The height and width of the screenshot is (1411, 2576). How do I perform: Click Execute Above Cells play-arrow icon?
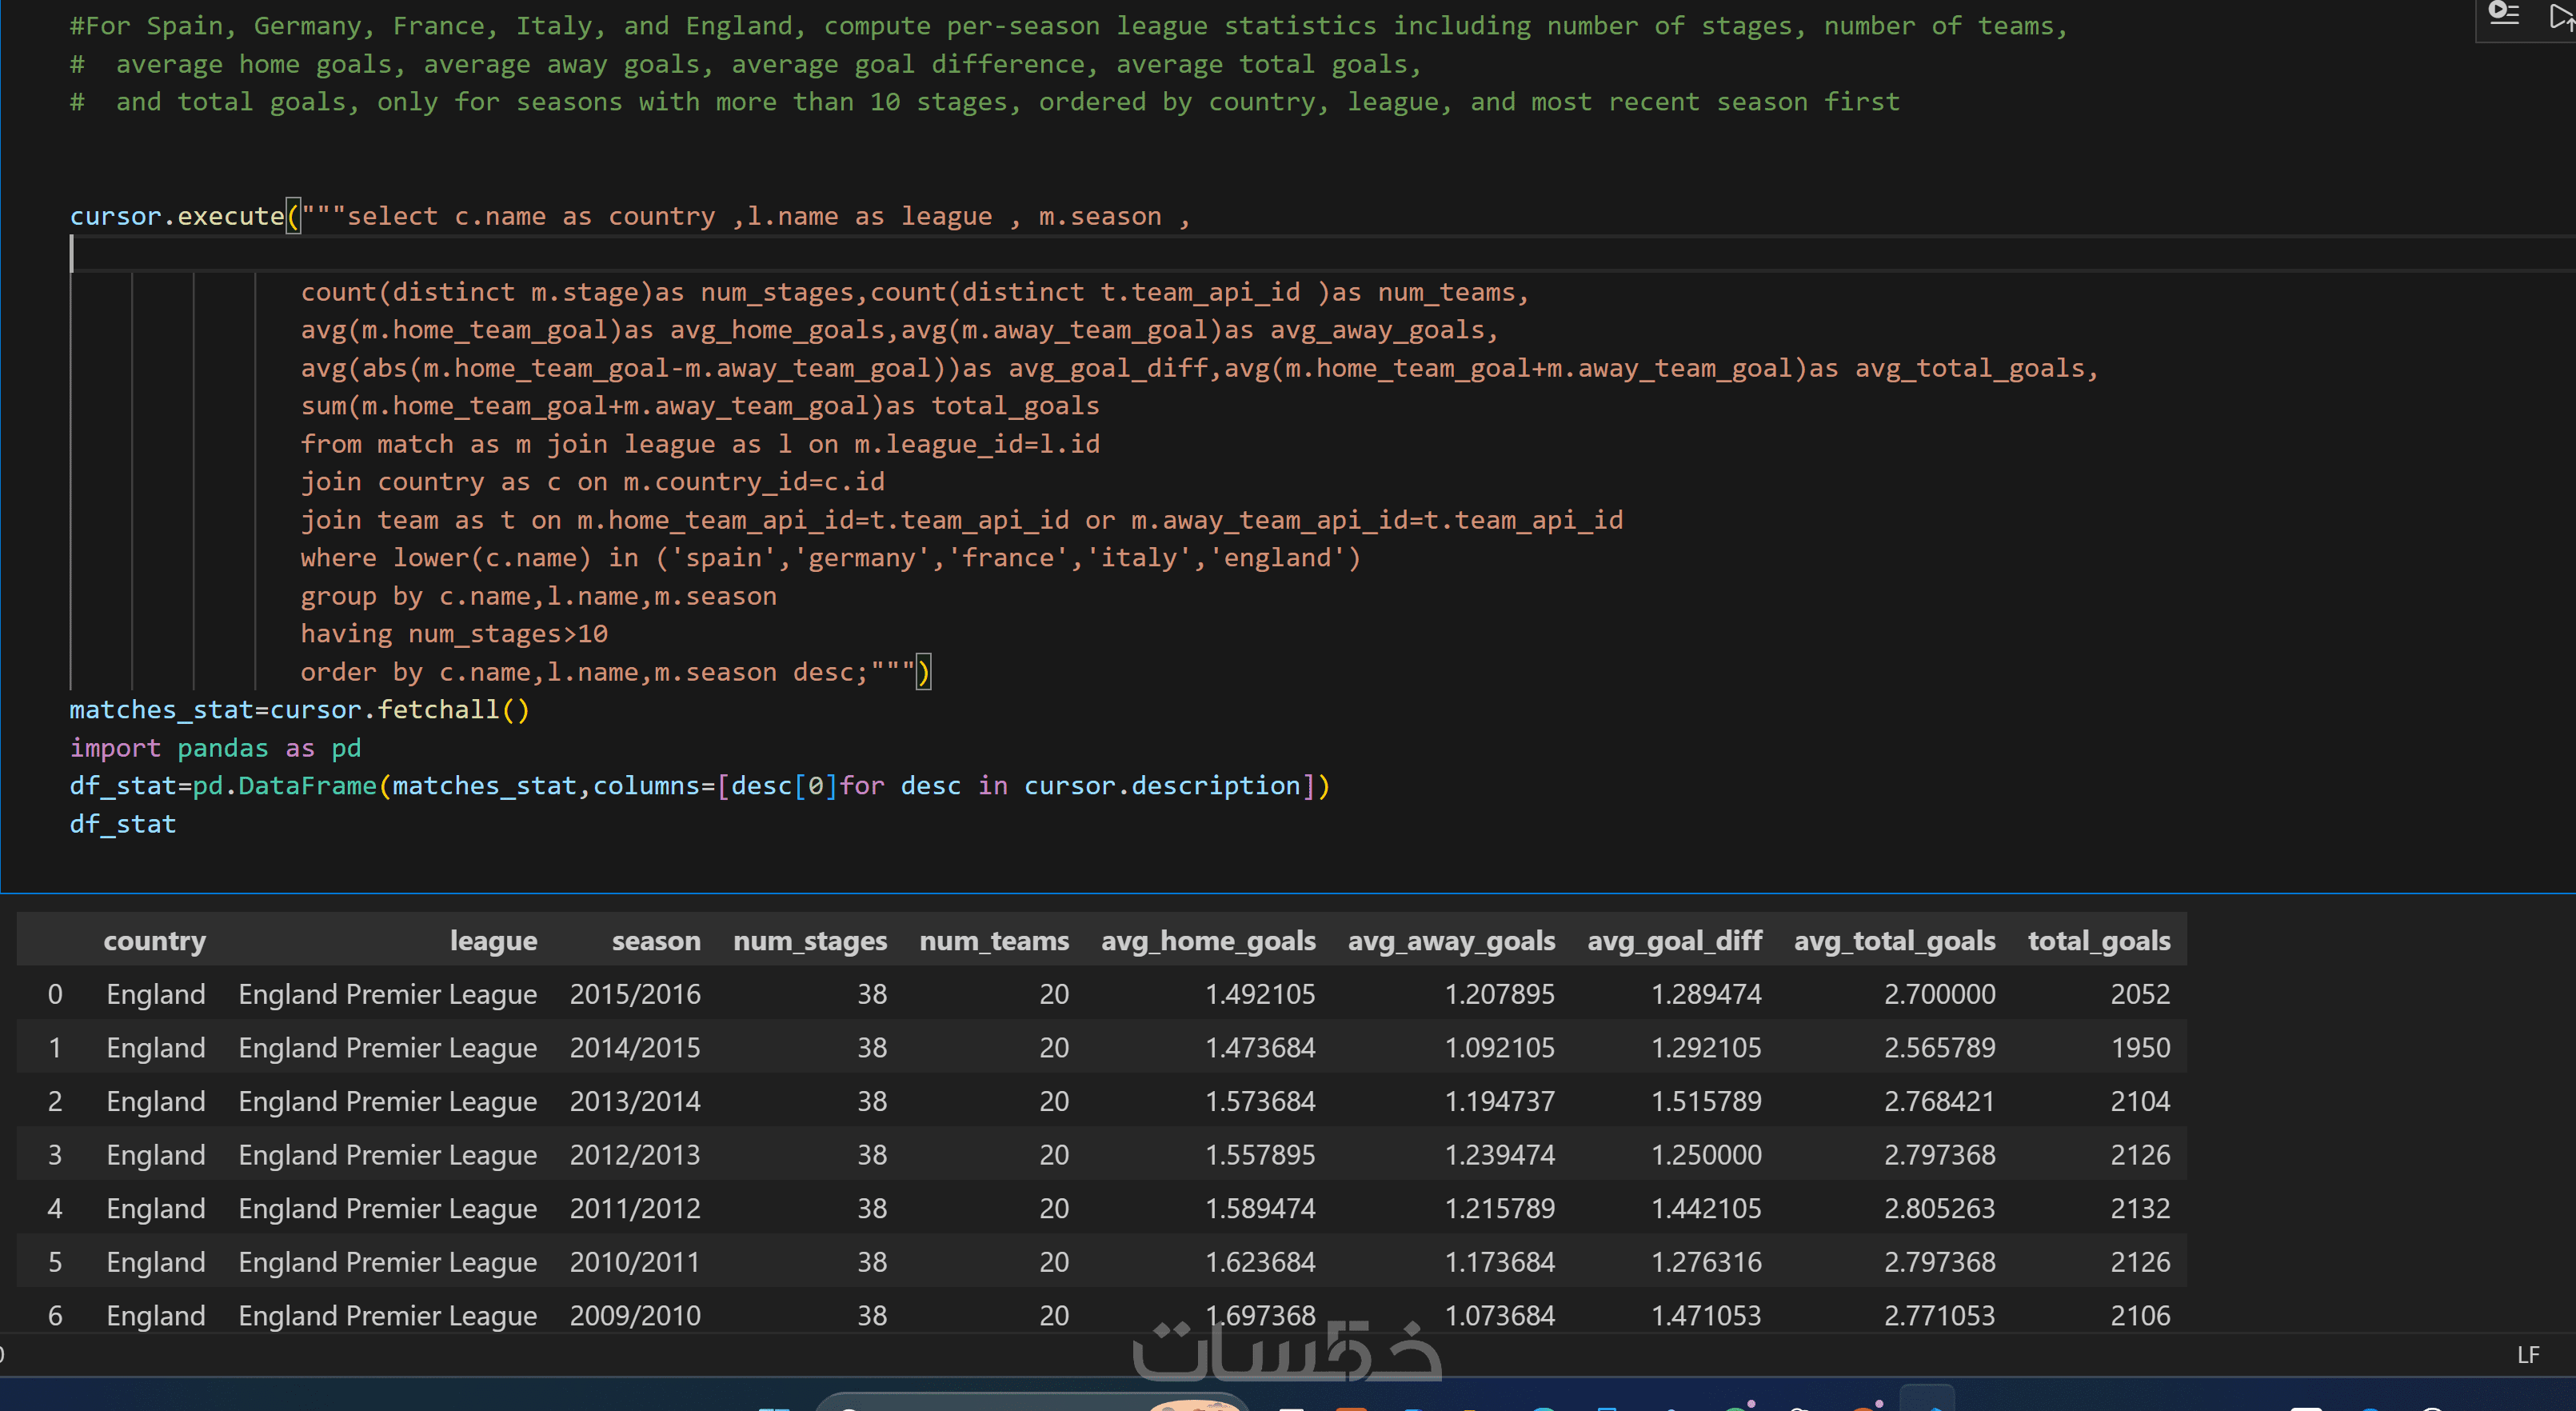point(2560,16)
